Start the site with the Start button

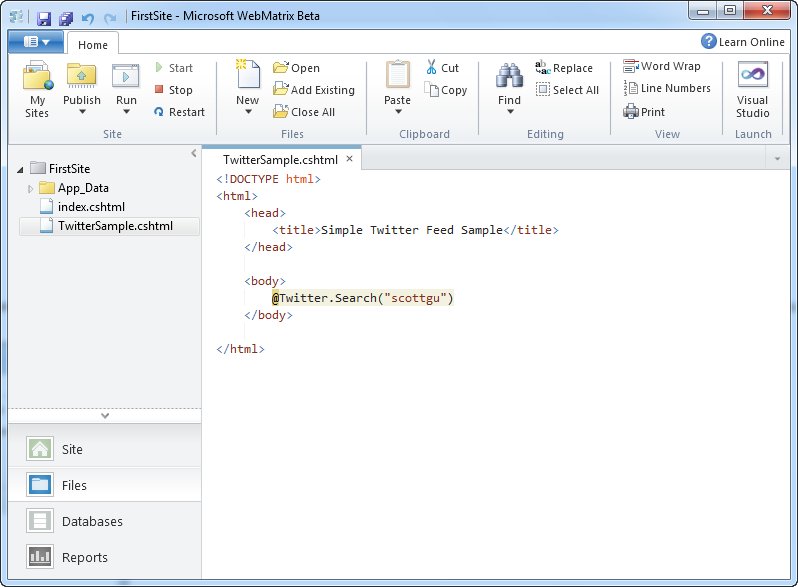[174, 68]
